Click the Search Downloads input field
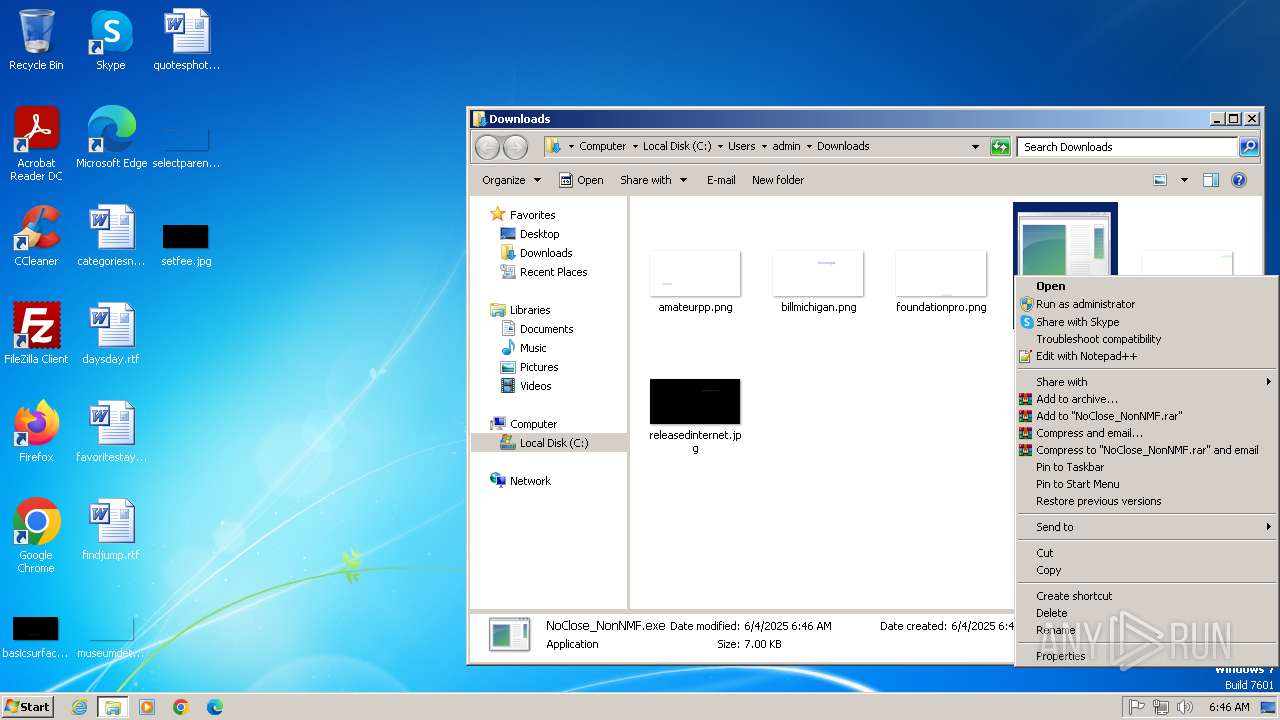The width and height of the screenshot is (1280, 720). coord(1128,147)
